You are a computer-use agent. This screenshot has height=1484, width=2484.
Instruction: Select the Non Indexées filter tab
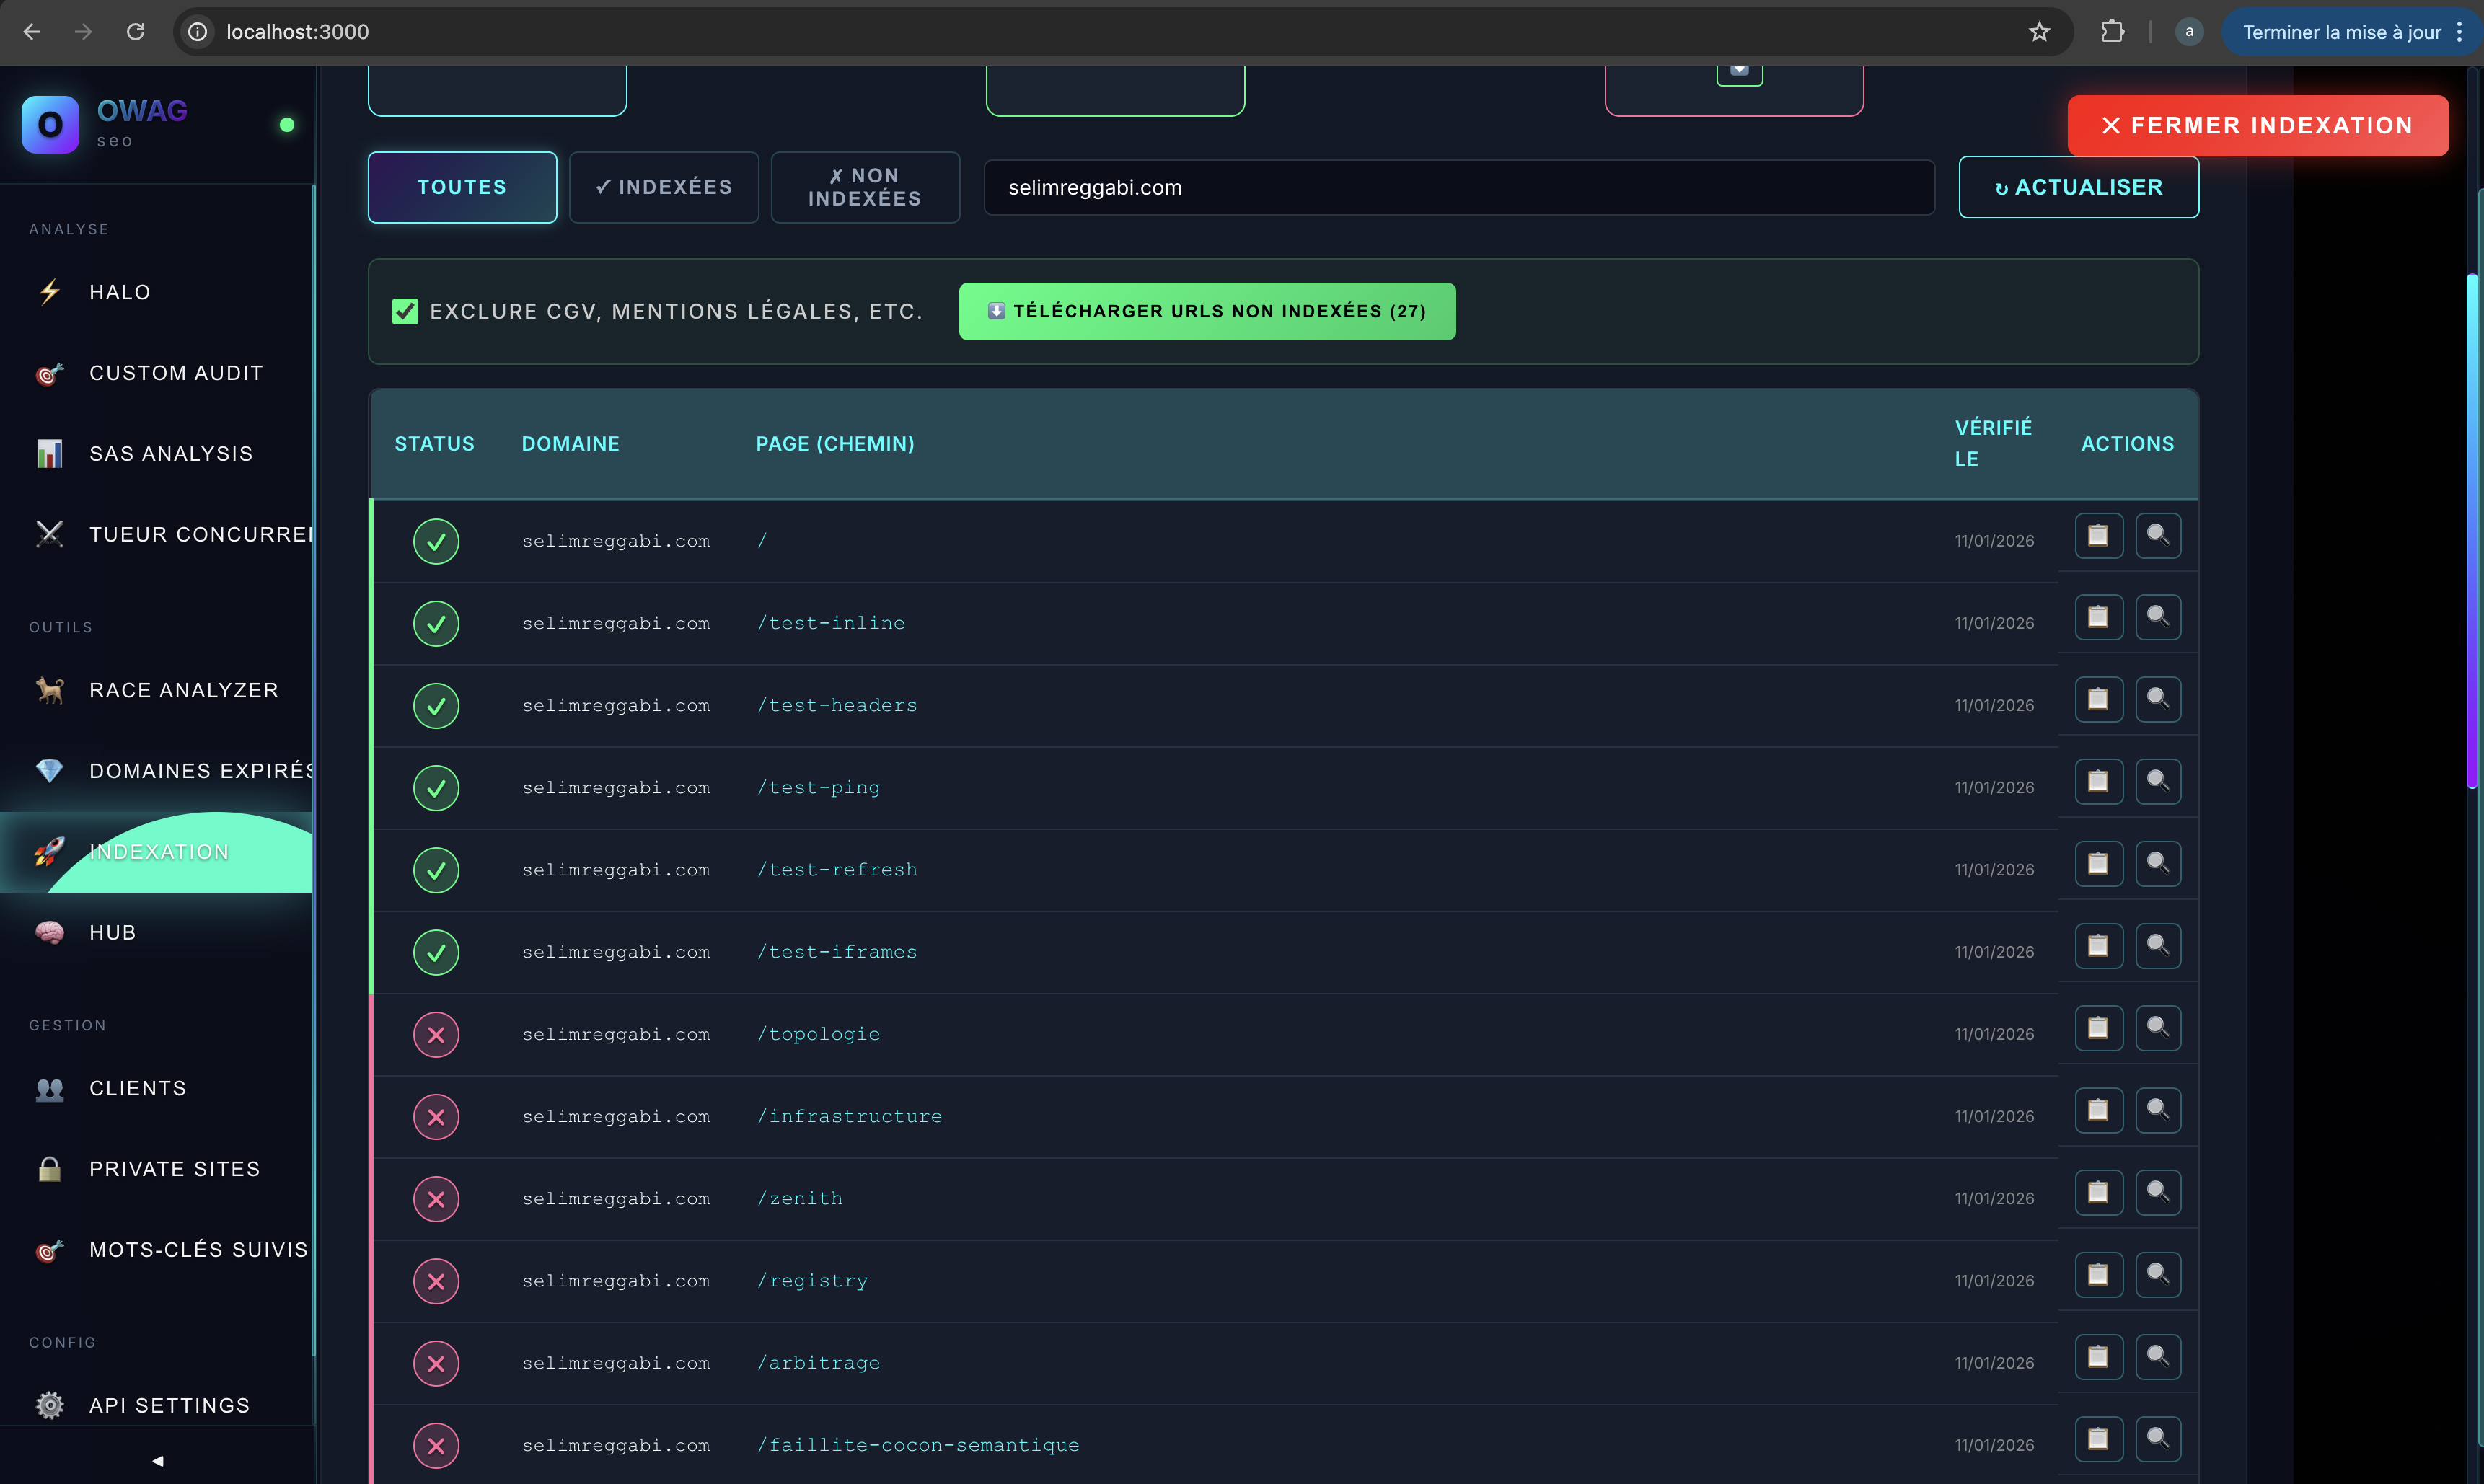point(865,187)
